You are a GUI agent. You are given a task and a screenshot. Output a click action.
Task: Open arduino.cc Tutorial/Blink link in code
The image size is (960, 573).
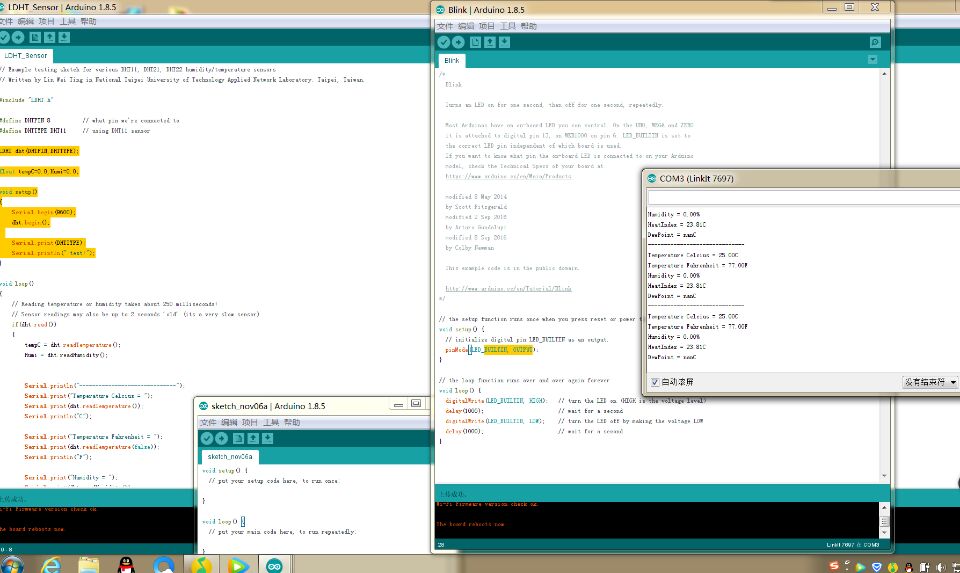pyautogui.click(x=508, y=288)
